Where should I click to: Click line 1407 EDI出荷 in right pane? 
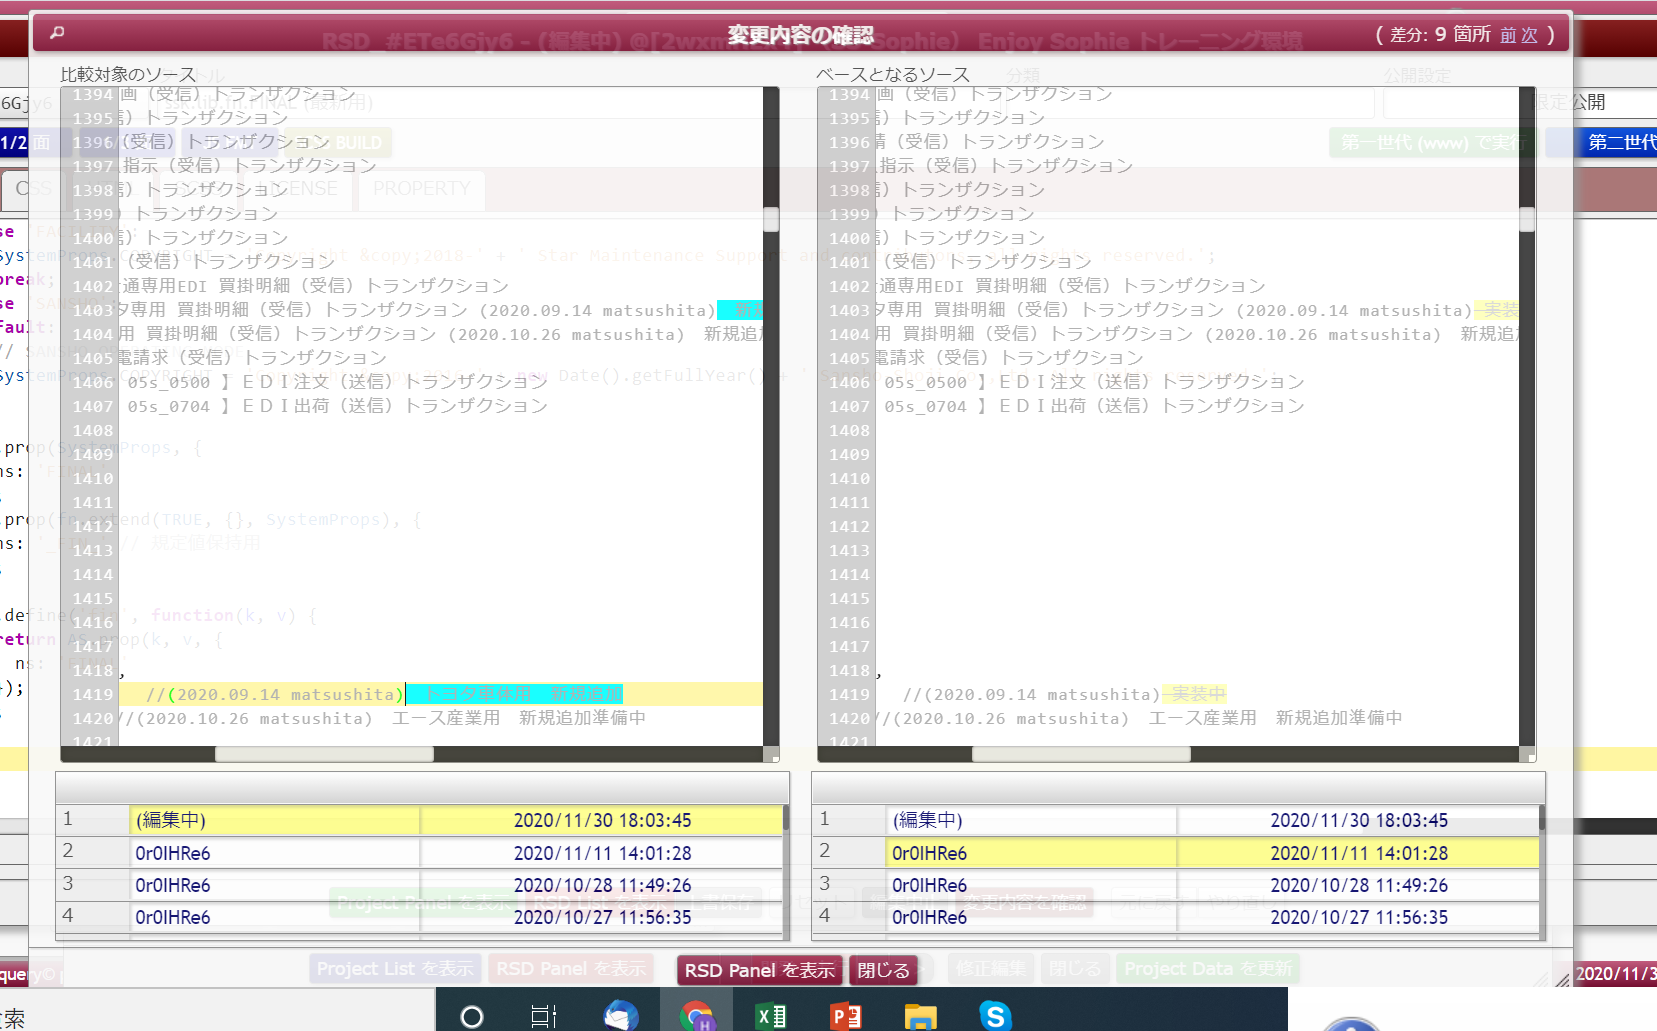coord(1094,406)
